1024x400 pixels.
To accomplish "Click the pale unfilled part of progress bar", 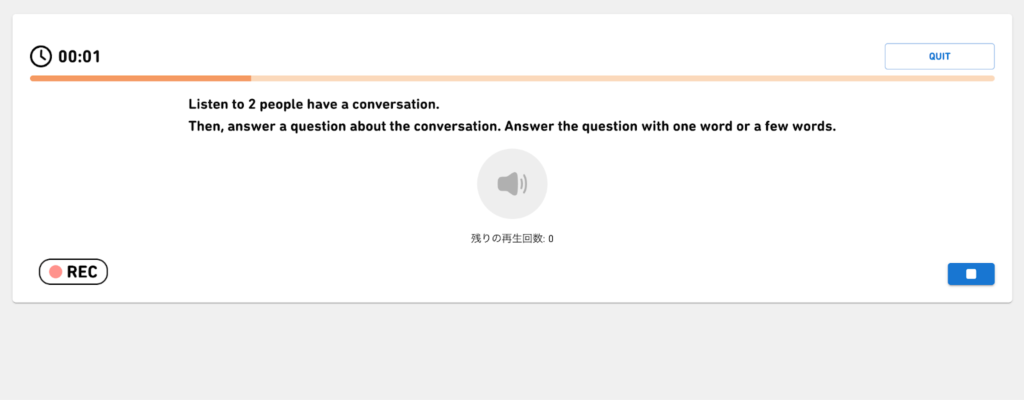I will point(620,78).
